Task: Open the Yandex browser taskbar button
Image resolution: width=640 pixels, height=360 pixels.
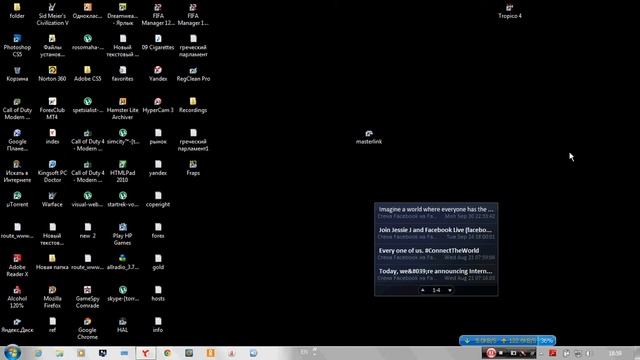Action: point(146,353)
